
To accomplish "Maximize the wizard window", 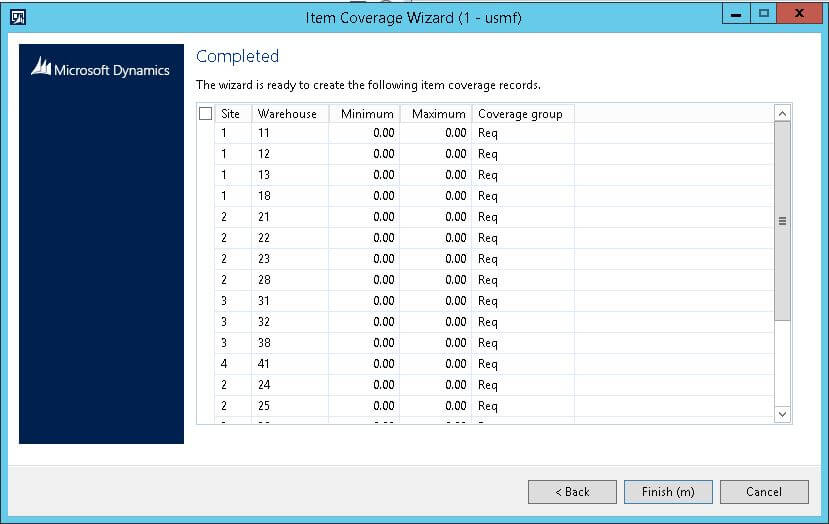I will [763, 14].
